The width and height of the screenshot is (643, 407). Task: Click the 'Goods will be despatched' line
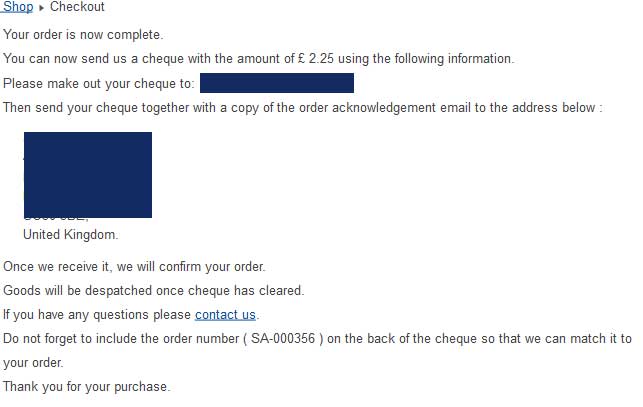point(153,291)
